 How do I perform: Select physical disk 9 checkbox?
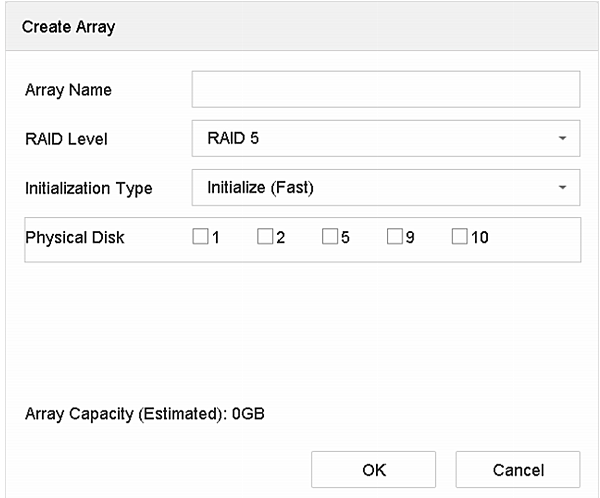click(395, 238)
